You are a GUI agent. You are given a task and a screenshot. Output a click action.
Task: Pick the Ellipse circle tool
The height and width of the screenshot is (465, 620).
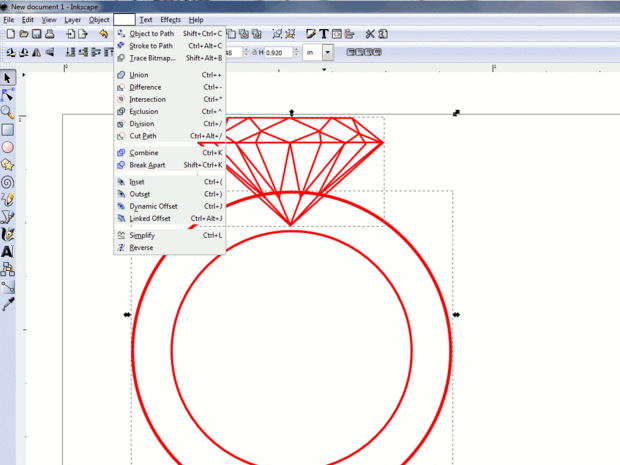[8, 147]
